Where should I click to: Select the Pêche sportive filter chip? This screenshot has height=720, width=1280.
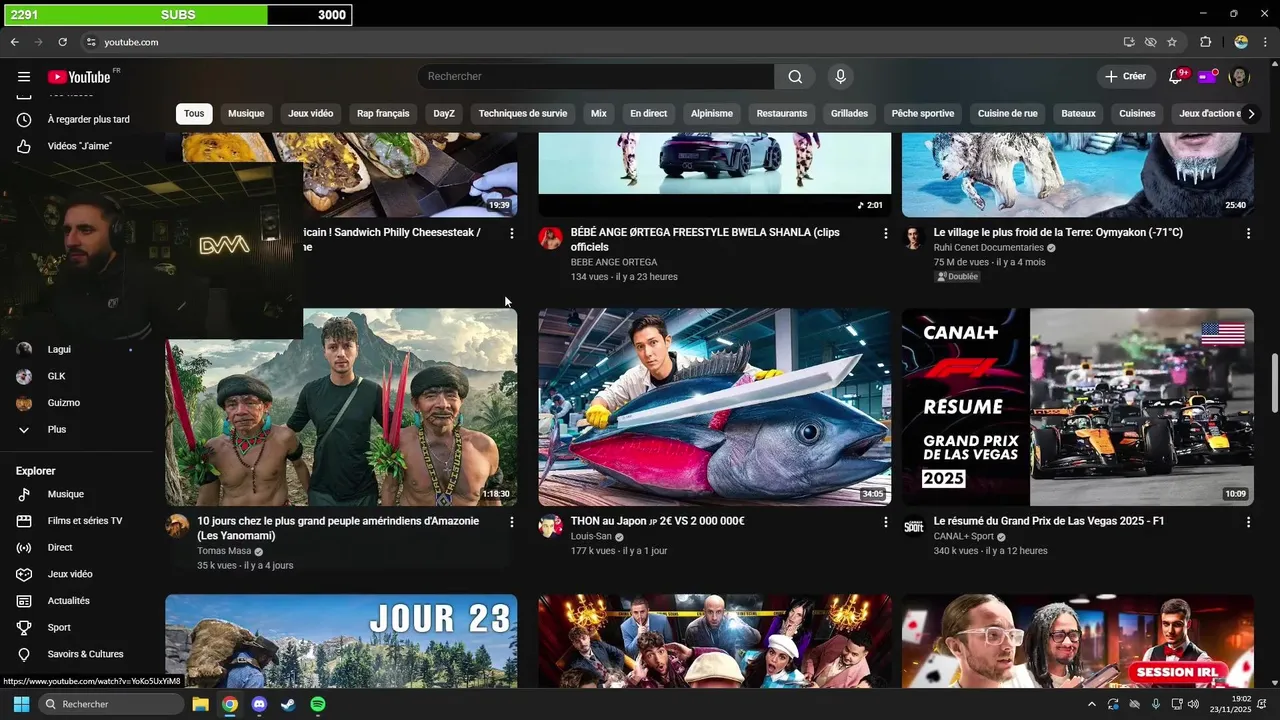click(x=923, y=113)
